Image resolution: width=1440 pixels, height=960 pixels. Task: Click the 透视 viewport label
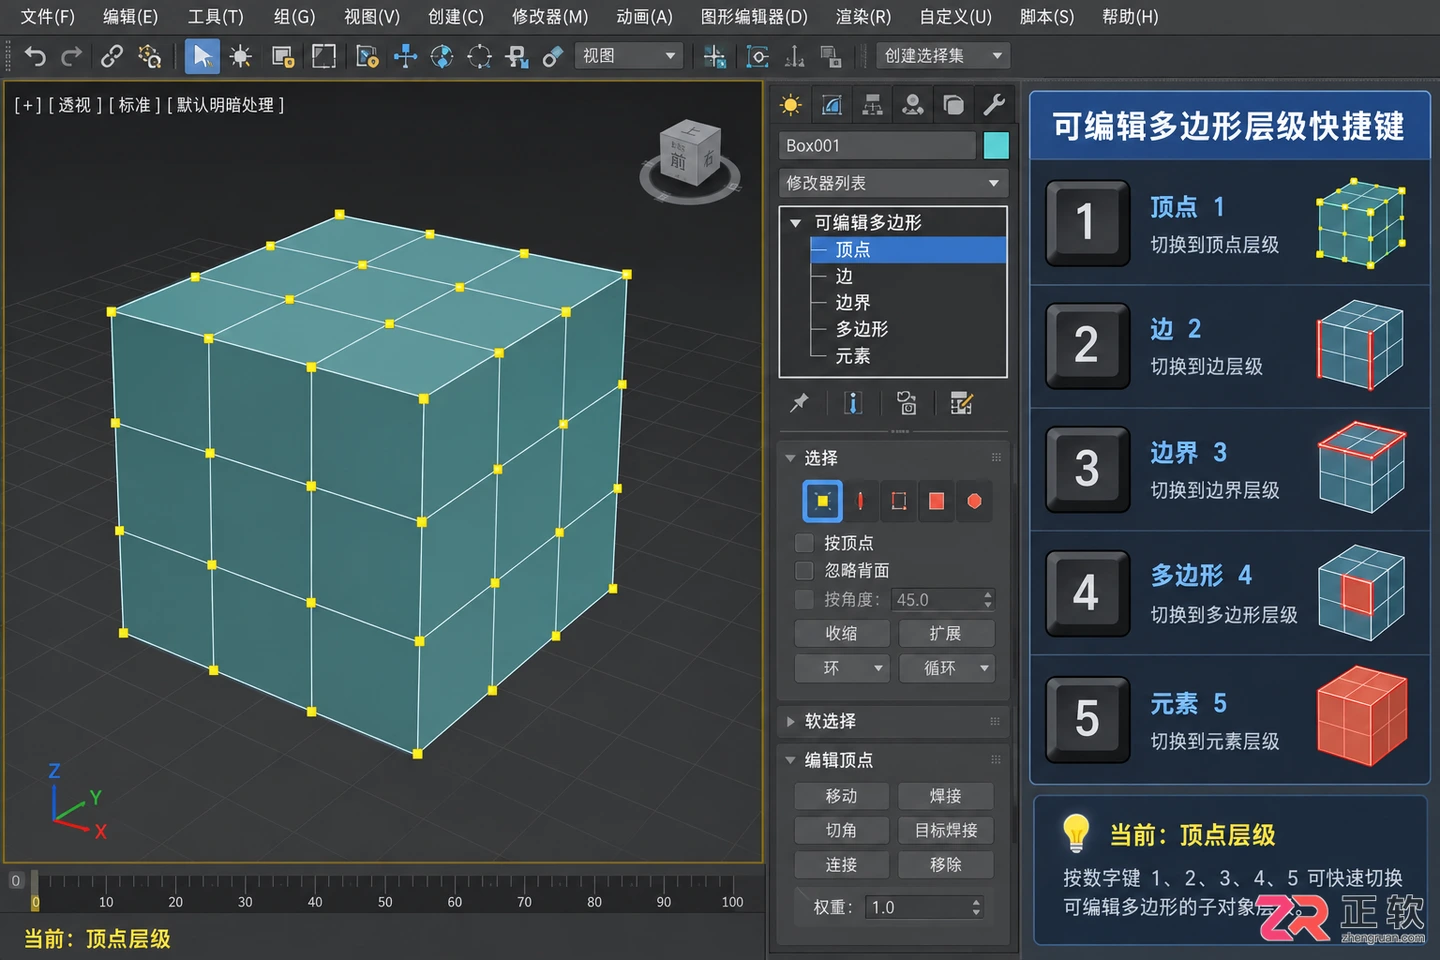tap(74, 105)
